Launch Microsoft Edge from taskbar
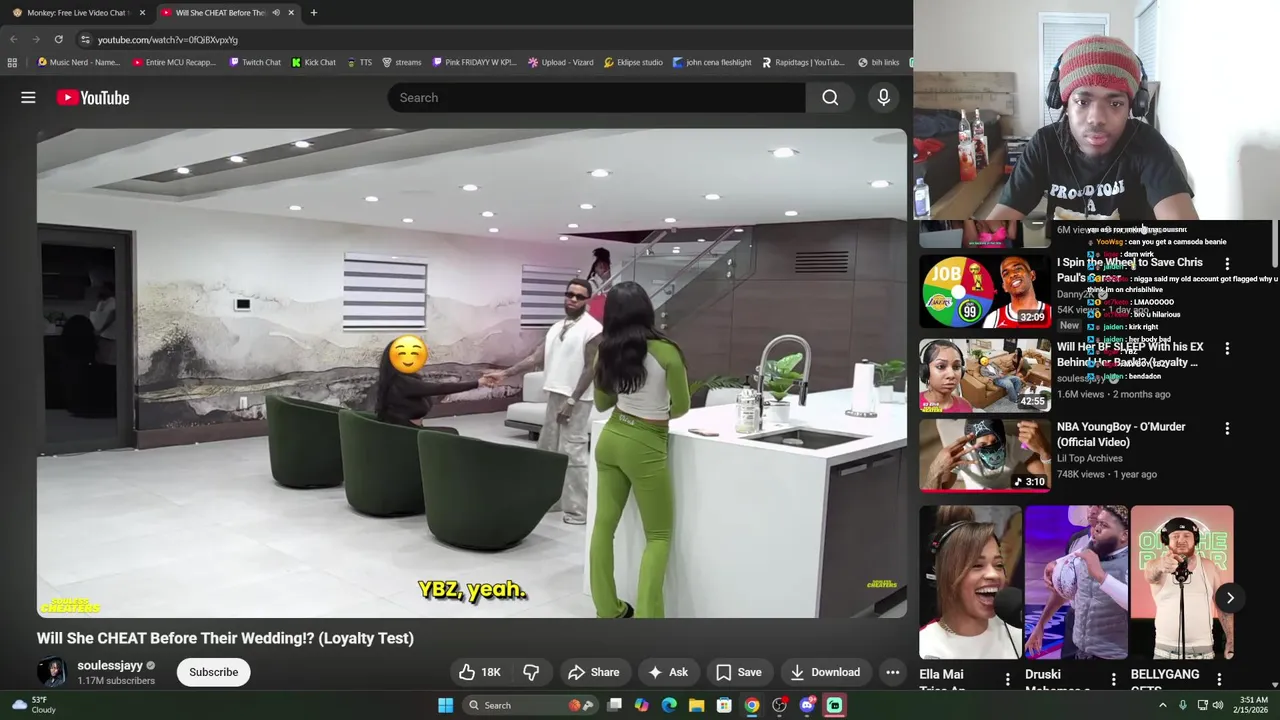Image resolution: width=1280 pixels, height=720 pixels. 669,705
